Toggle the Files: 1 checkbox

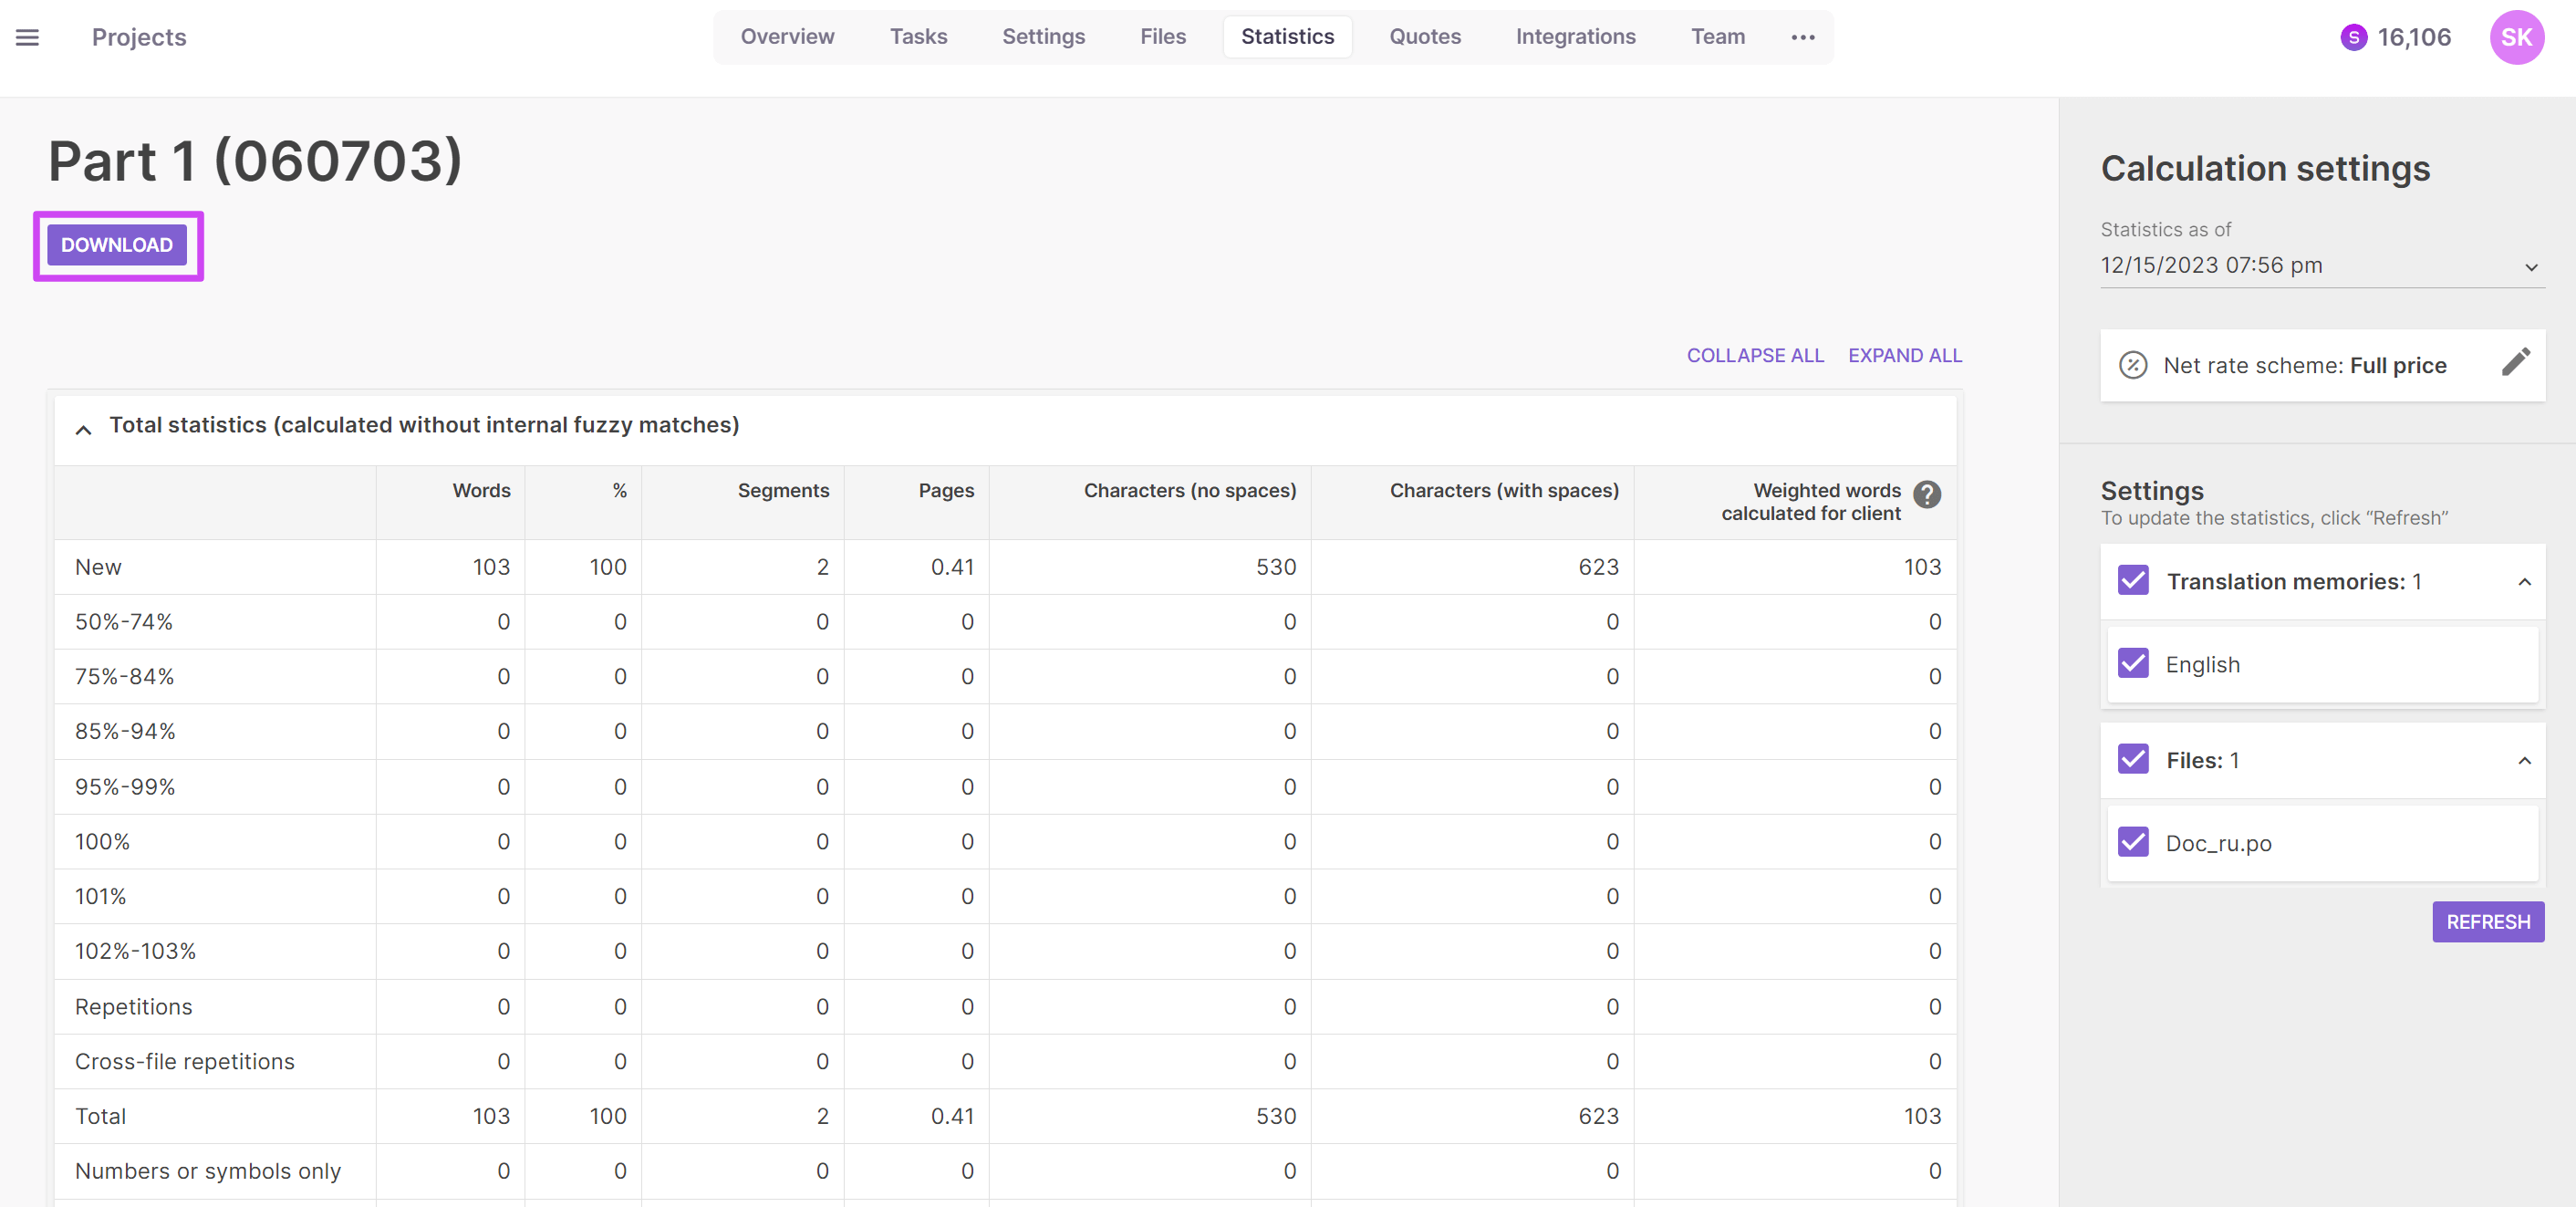pyautogui.click(x=2133, y=759)
